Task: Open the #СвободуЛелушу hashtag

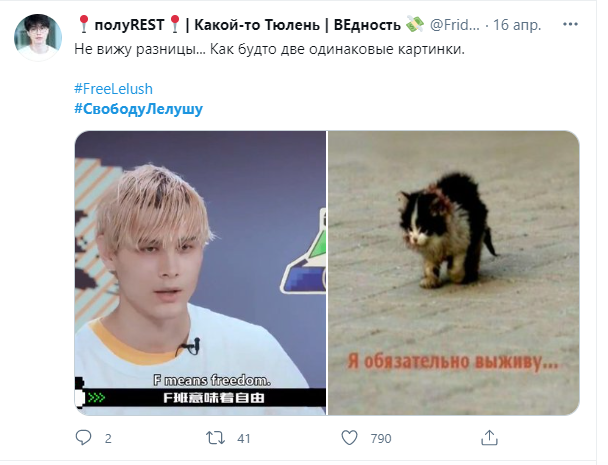Action: click(138, 109)
